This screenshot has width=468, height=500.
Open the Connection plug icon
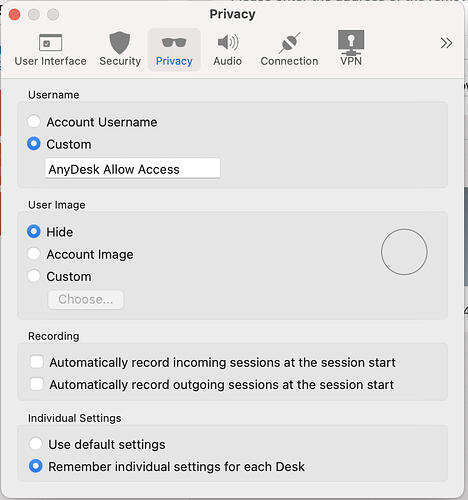tap(289, 43)
